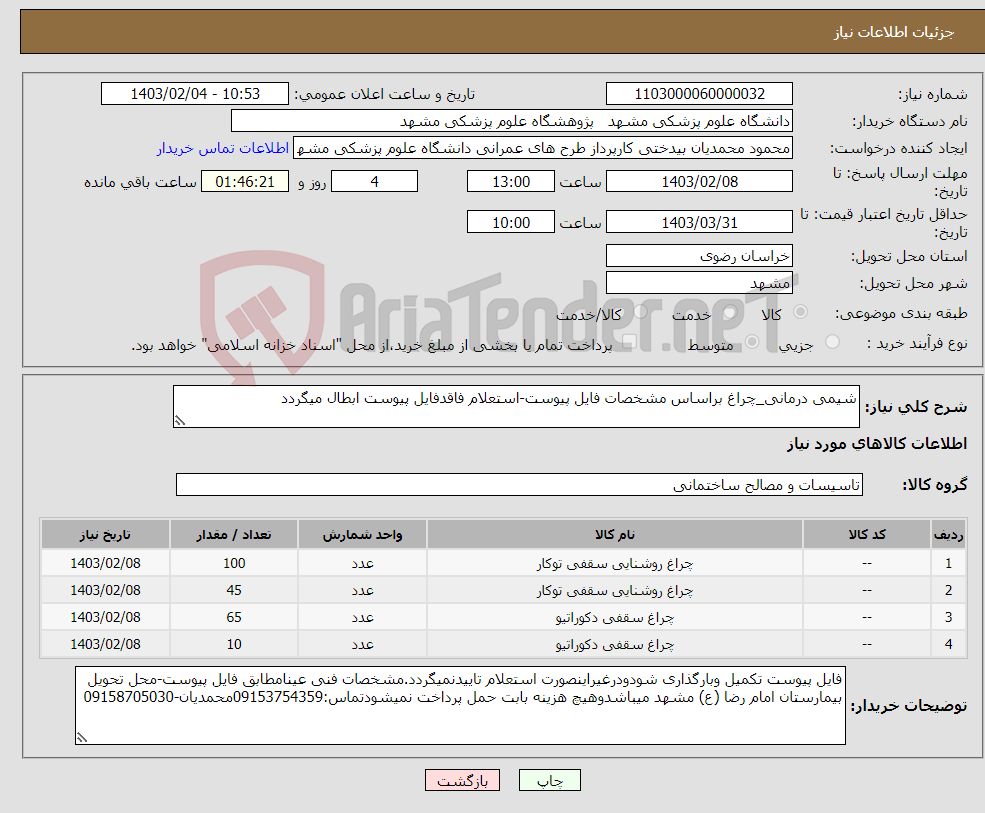Click the شماره نیاز field 1103000060000032
This screenshot has width=985, height=813.
point(699,94)
